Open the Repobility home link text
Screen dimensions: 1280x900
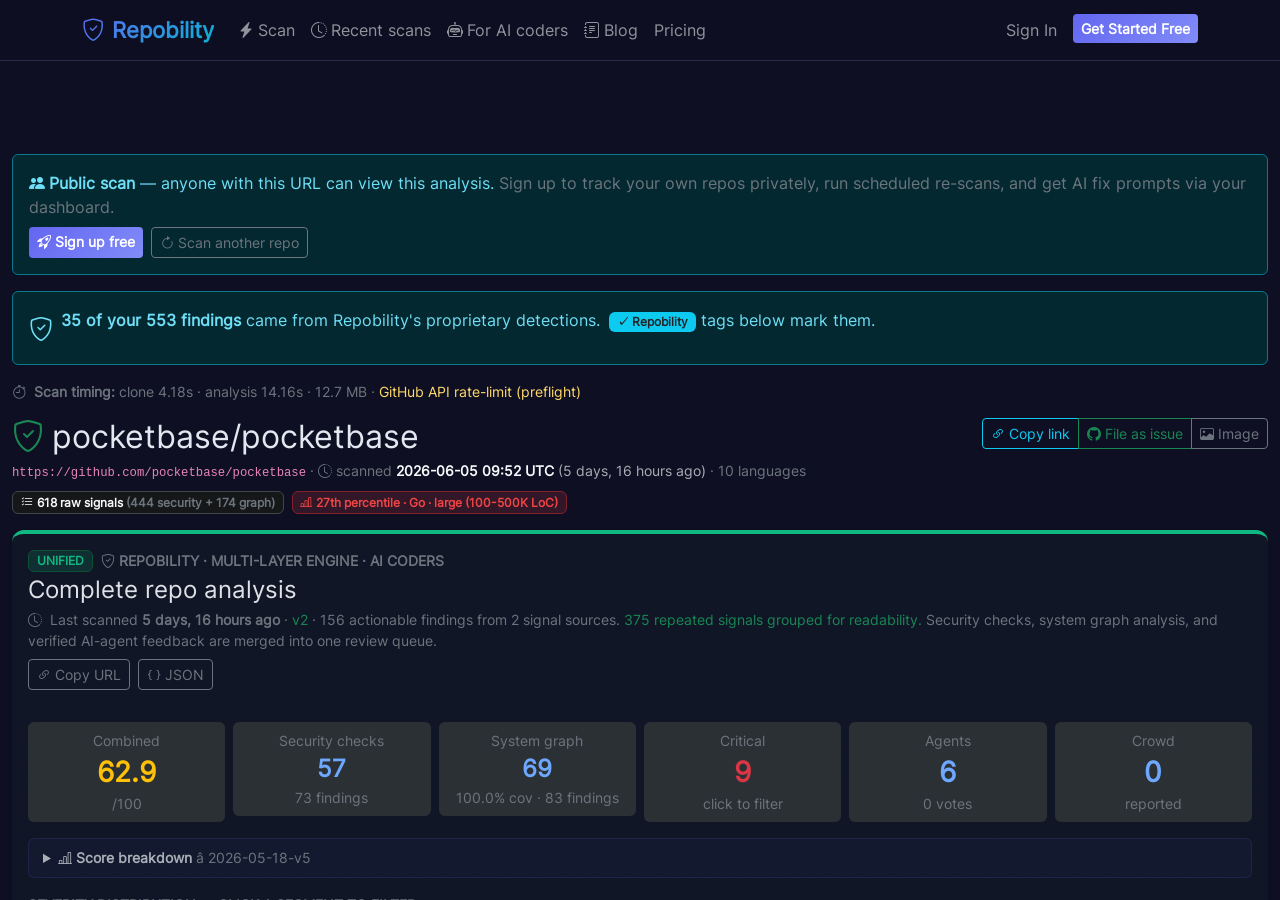coord(163,30)
